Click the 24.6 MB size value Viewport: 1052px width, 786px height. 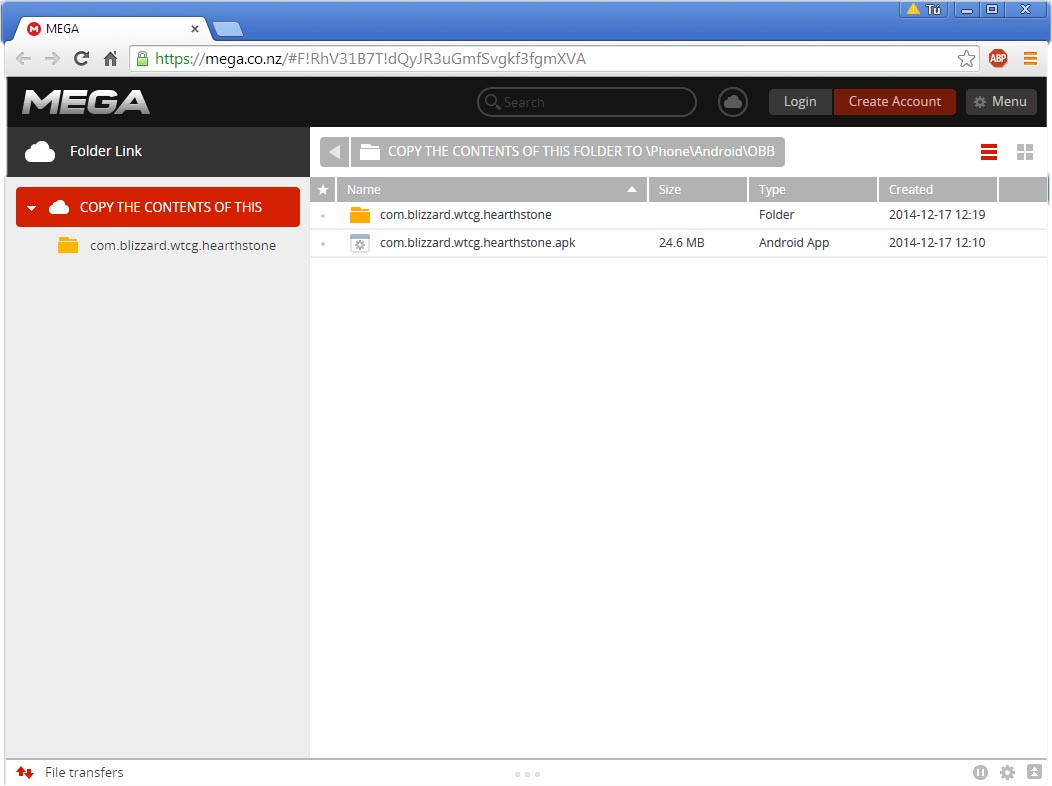[682, 243]
